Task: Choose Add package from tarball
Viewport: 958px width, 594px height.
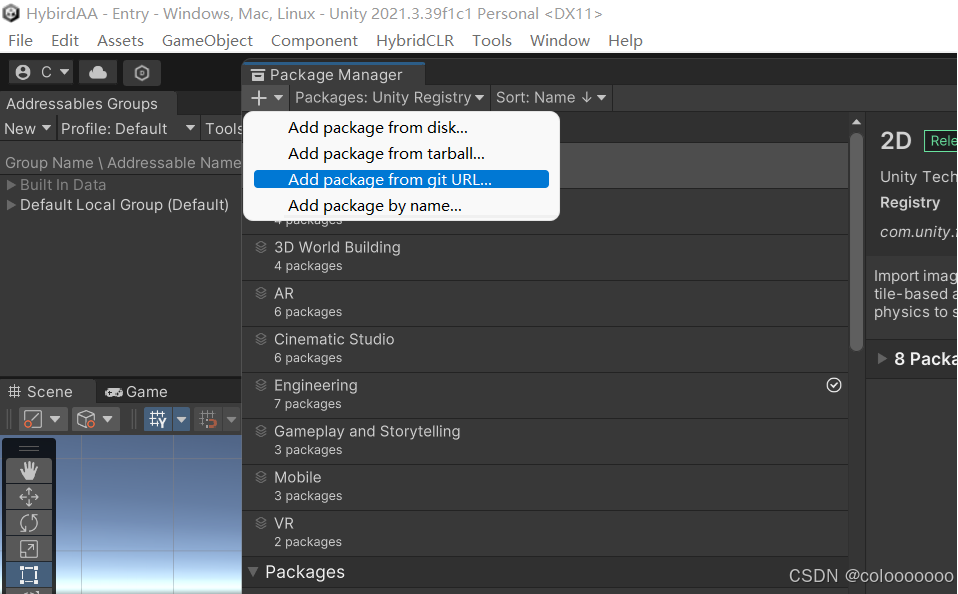Action: (x=401, y=153)
